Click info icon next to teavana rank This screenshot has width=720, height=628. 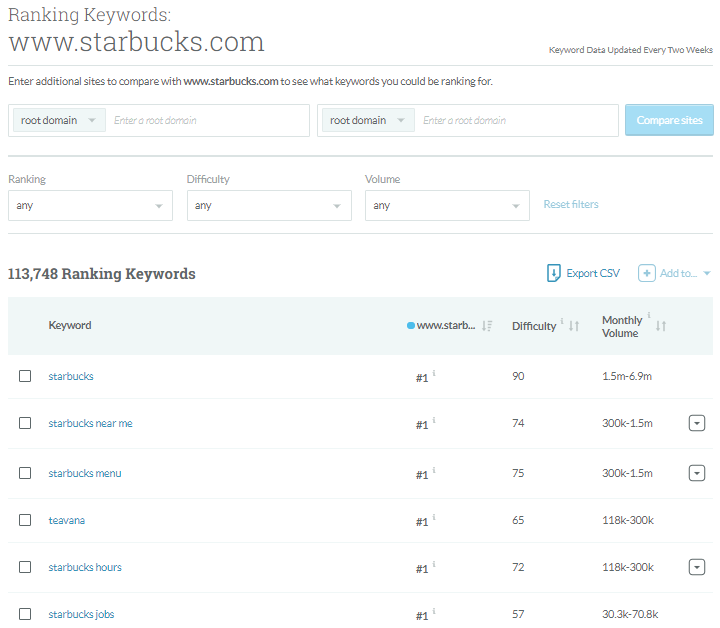tap(434, 518)
